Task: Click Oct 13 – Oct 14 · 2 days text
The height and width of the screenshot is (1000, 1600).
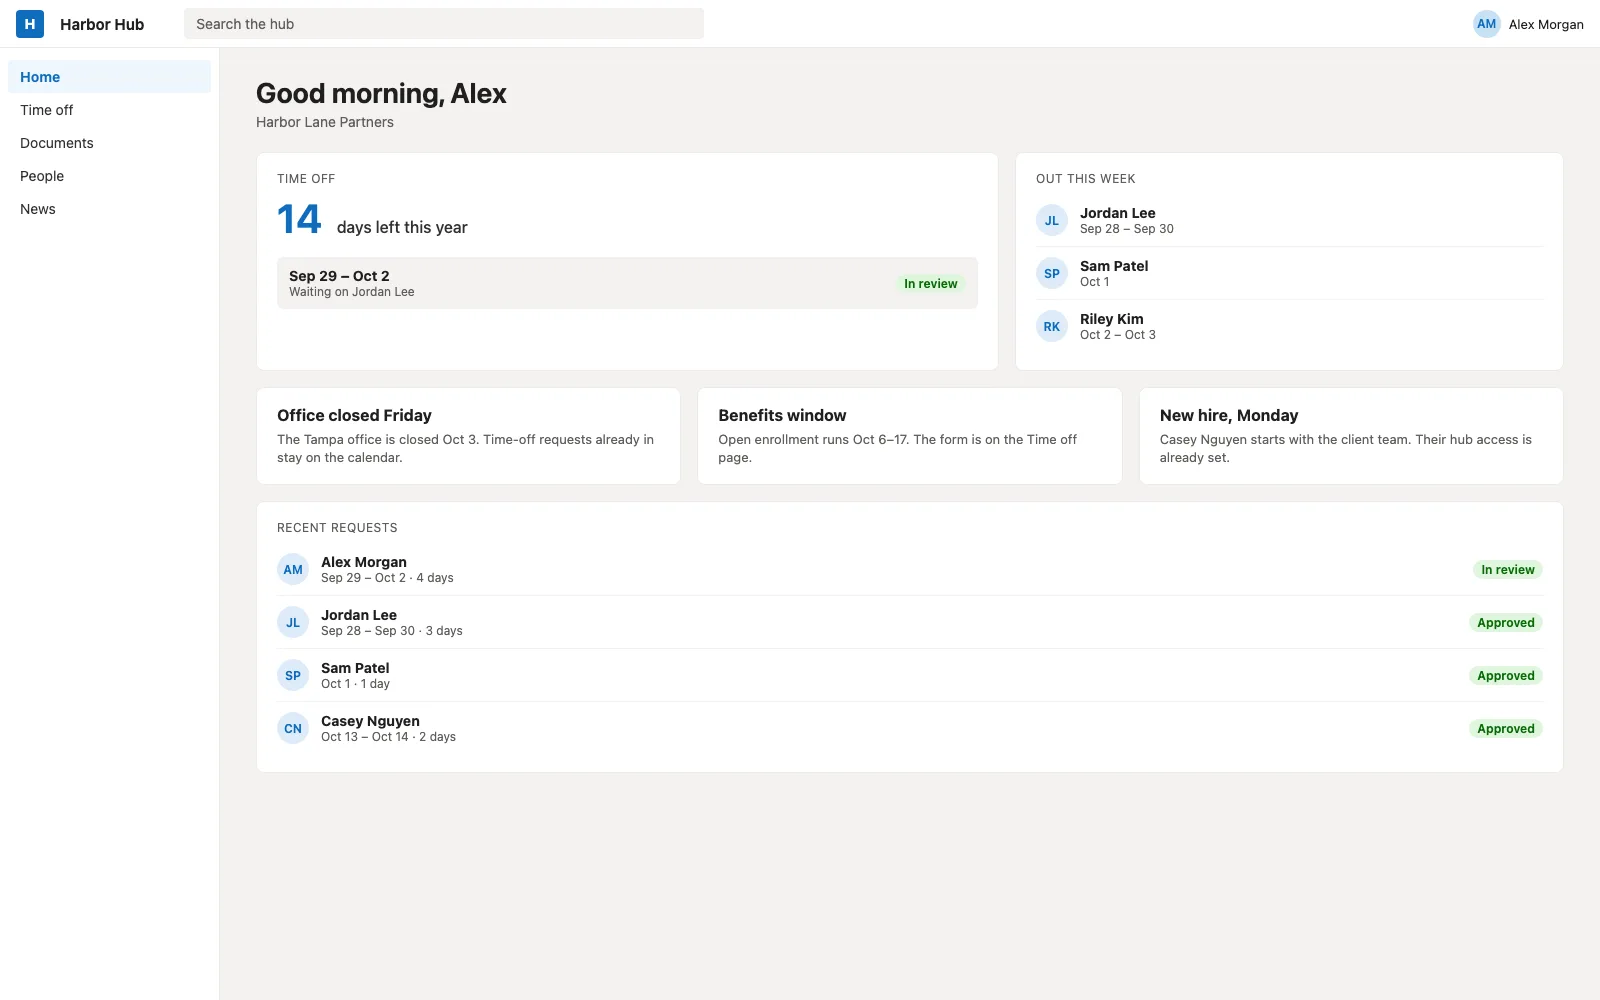Action: pyautogui.click(x=388, y=737)
